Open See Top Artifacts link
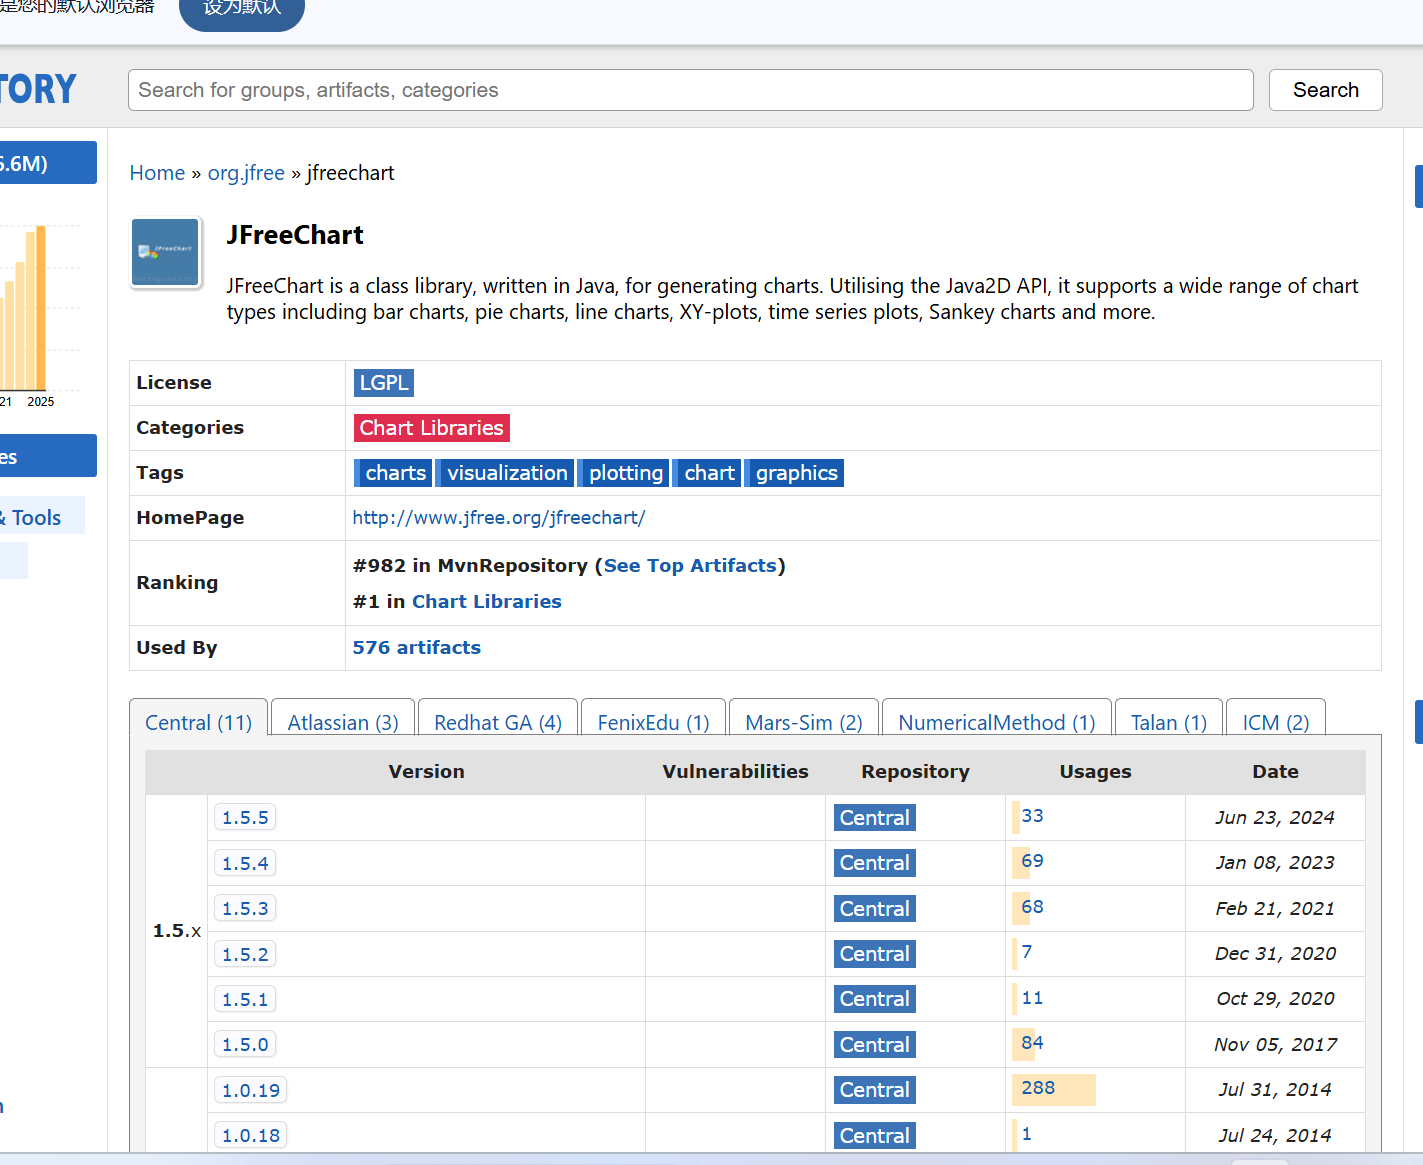The height and width of the screenshot is (1165, 1423). point(690,566)
